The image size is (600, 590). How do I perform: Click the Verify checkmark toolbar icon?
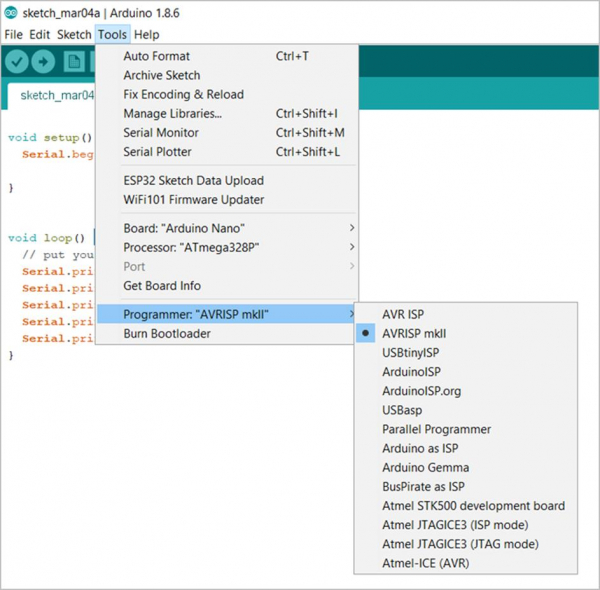pyautogui.click(x=16, y=62)
